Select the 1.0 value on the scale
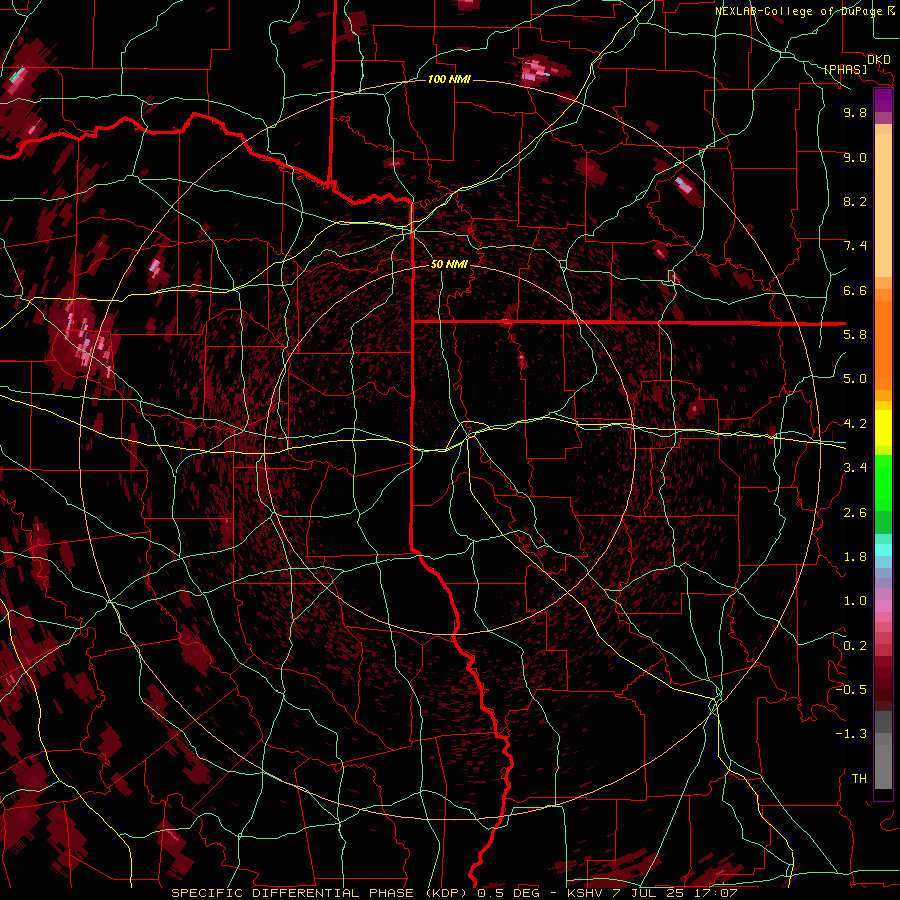 tap(855, 601)
